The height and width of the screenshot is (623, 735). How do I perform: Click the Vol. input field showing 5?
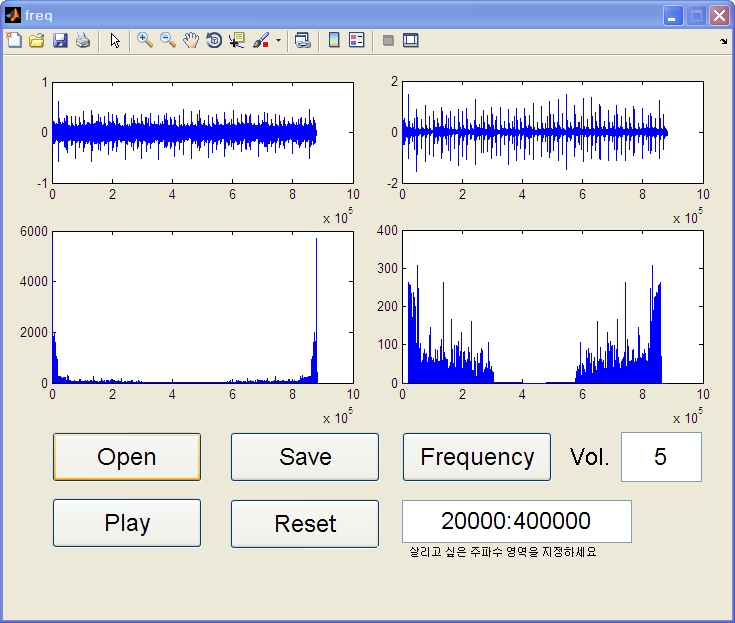[x=661, y=457]
